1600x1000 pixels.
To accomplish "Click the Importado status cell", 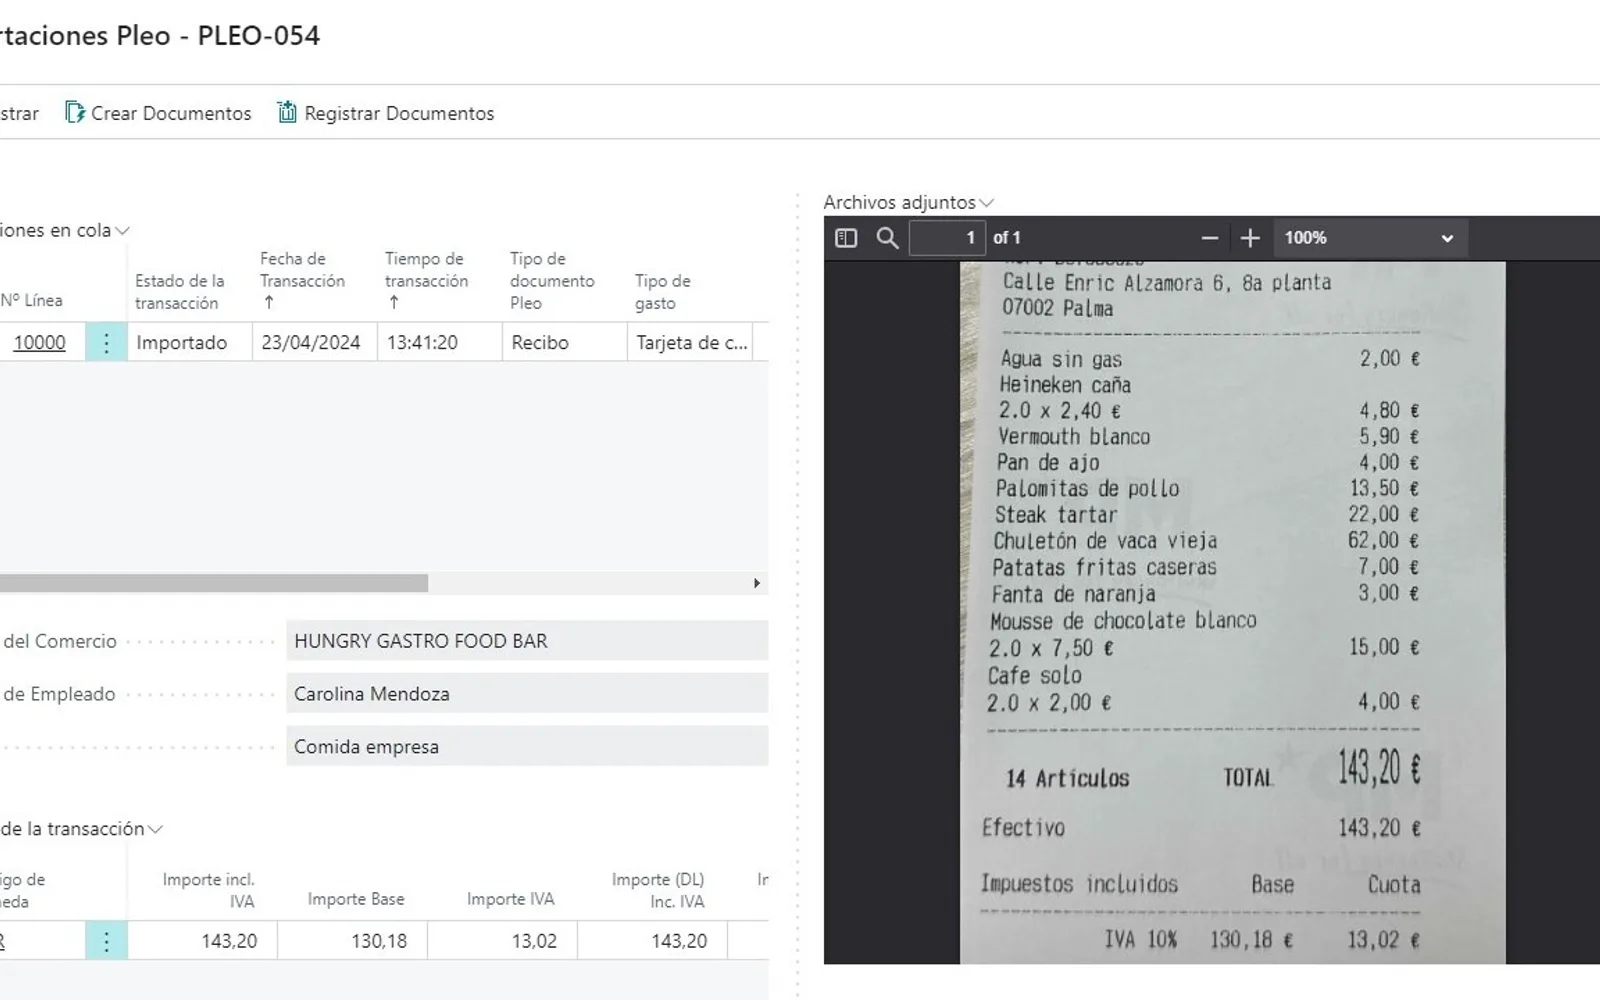I will click(x=190, y=342).
